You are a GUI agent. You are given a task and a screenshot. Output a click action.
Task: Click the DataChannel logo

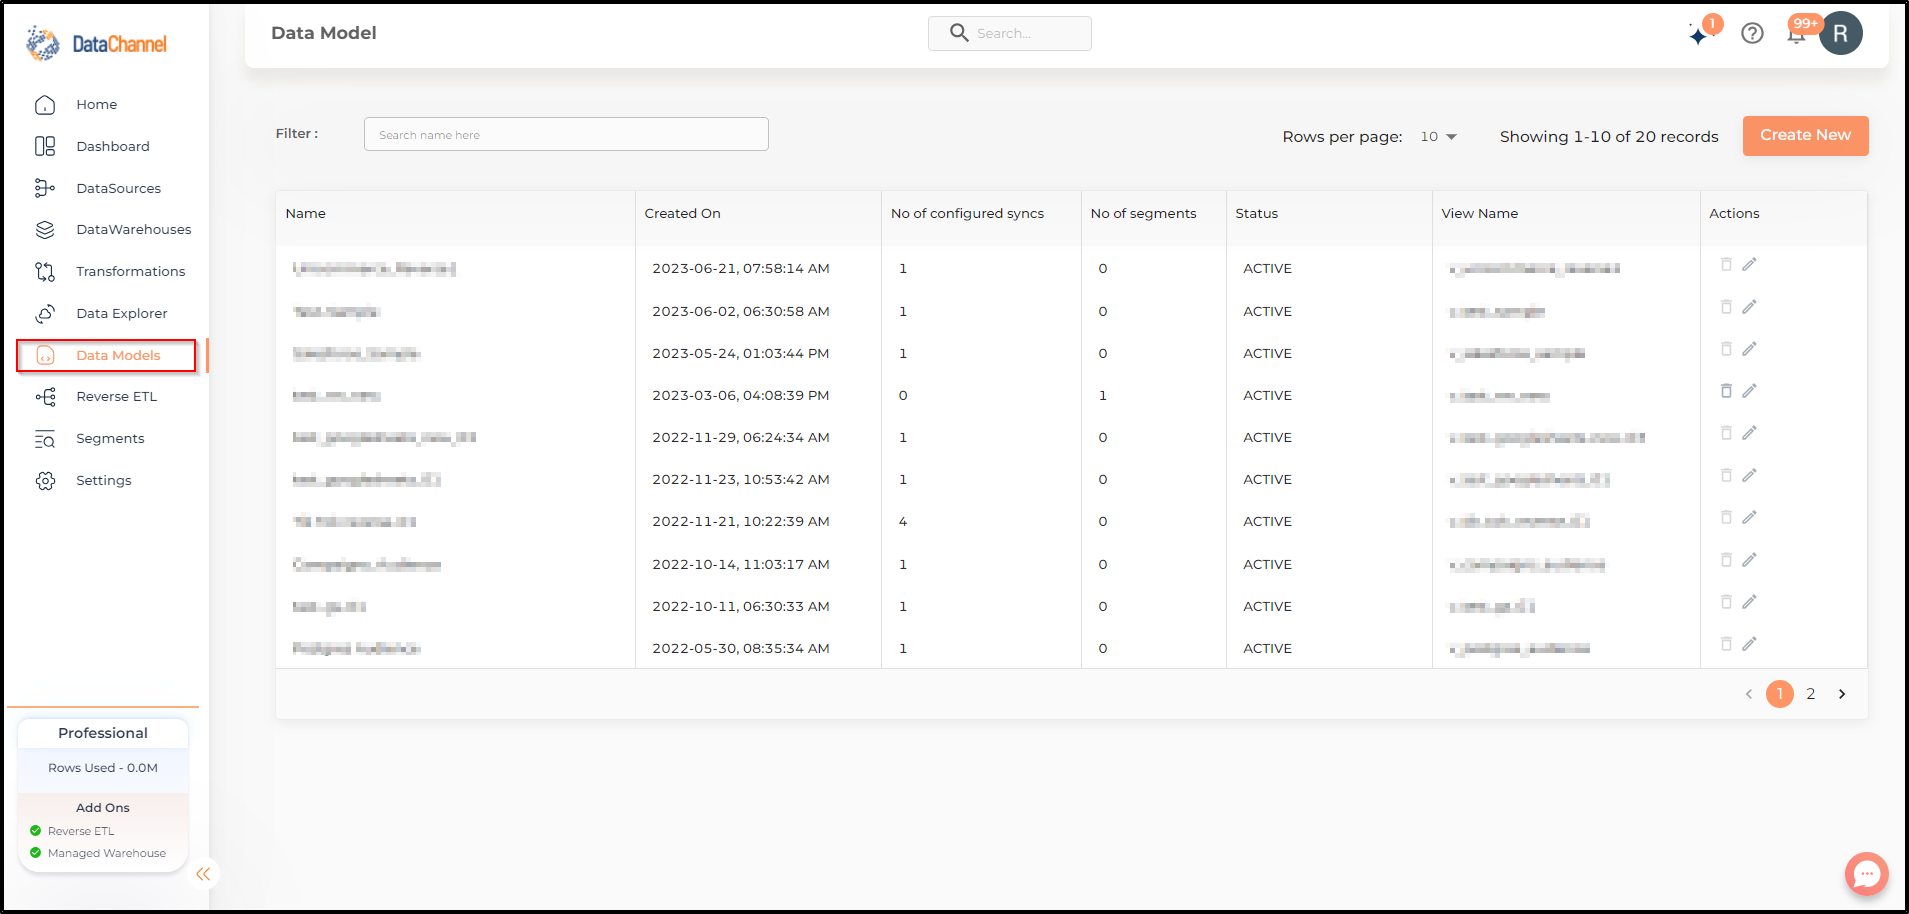pos(97,44)
